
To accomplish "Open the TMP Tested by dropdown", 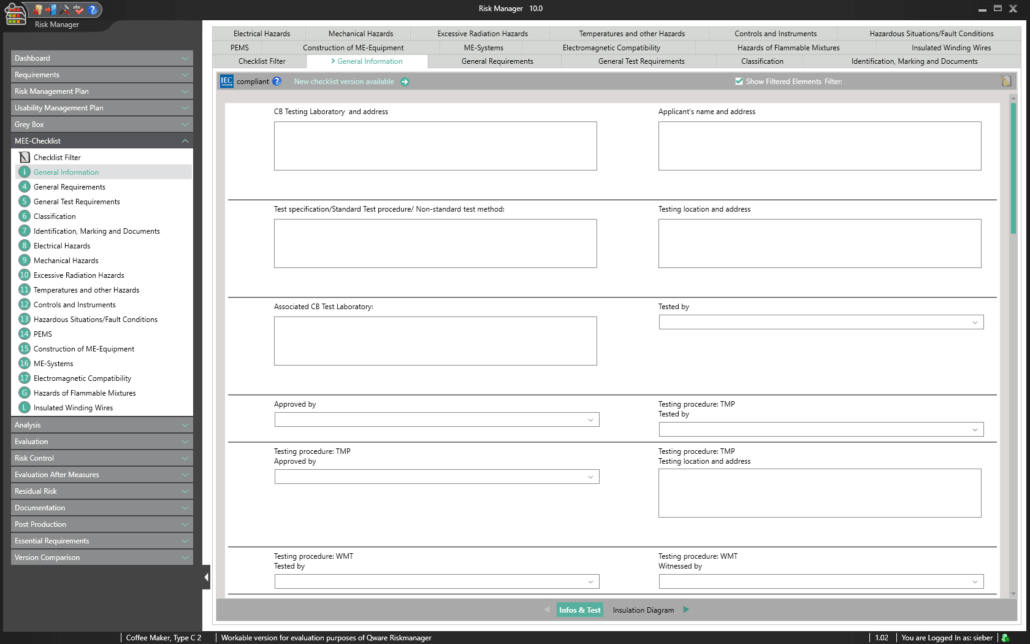I will tap(821, 430).
